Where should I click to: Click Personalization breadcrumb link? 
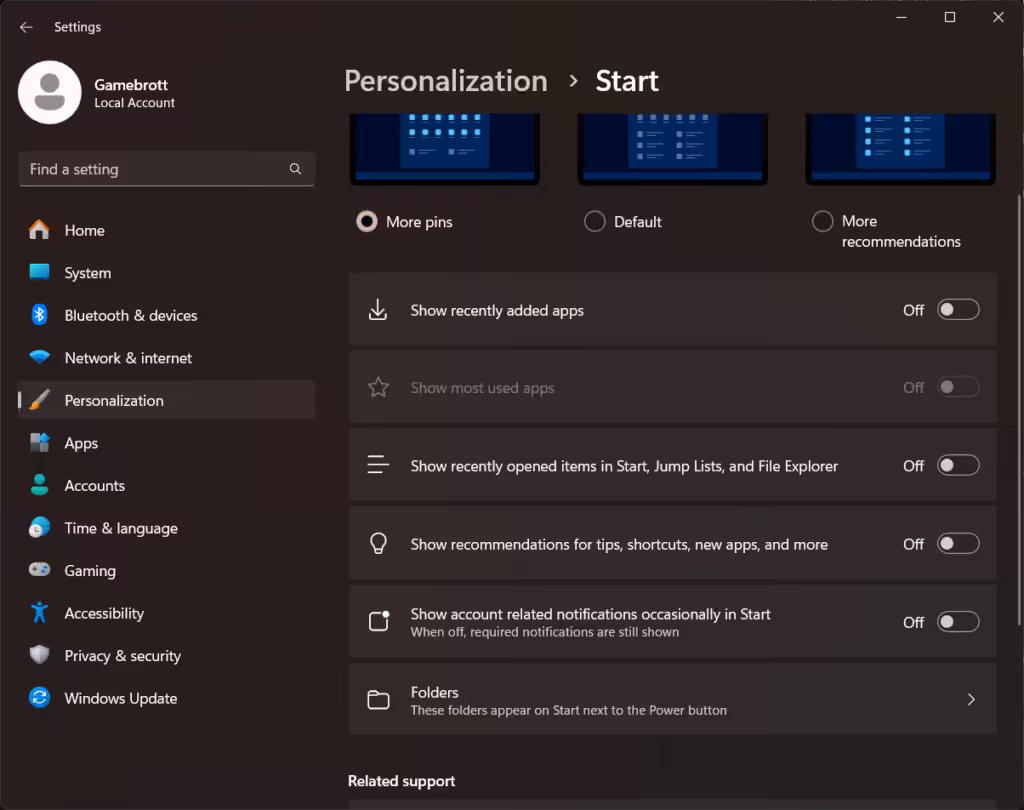(446, 81)
